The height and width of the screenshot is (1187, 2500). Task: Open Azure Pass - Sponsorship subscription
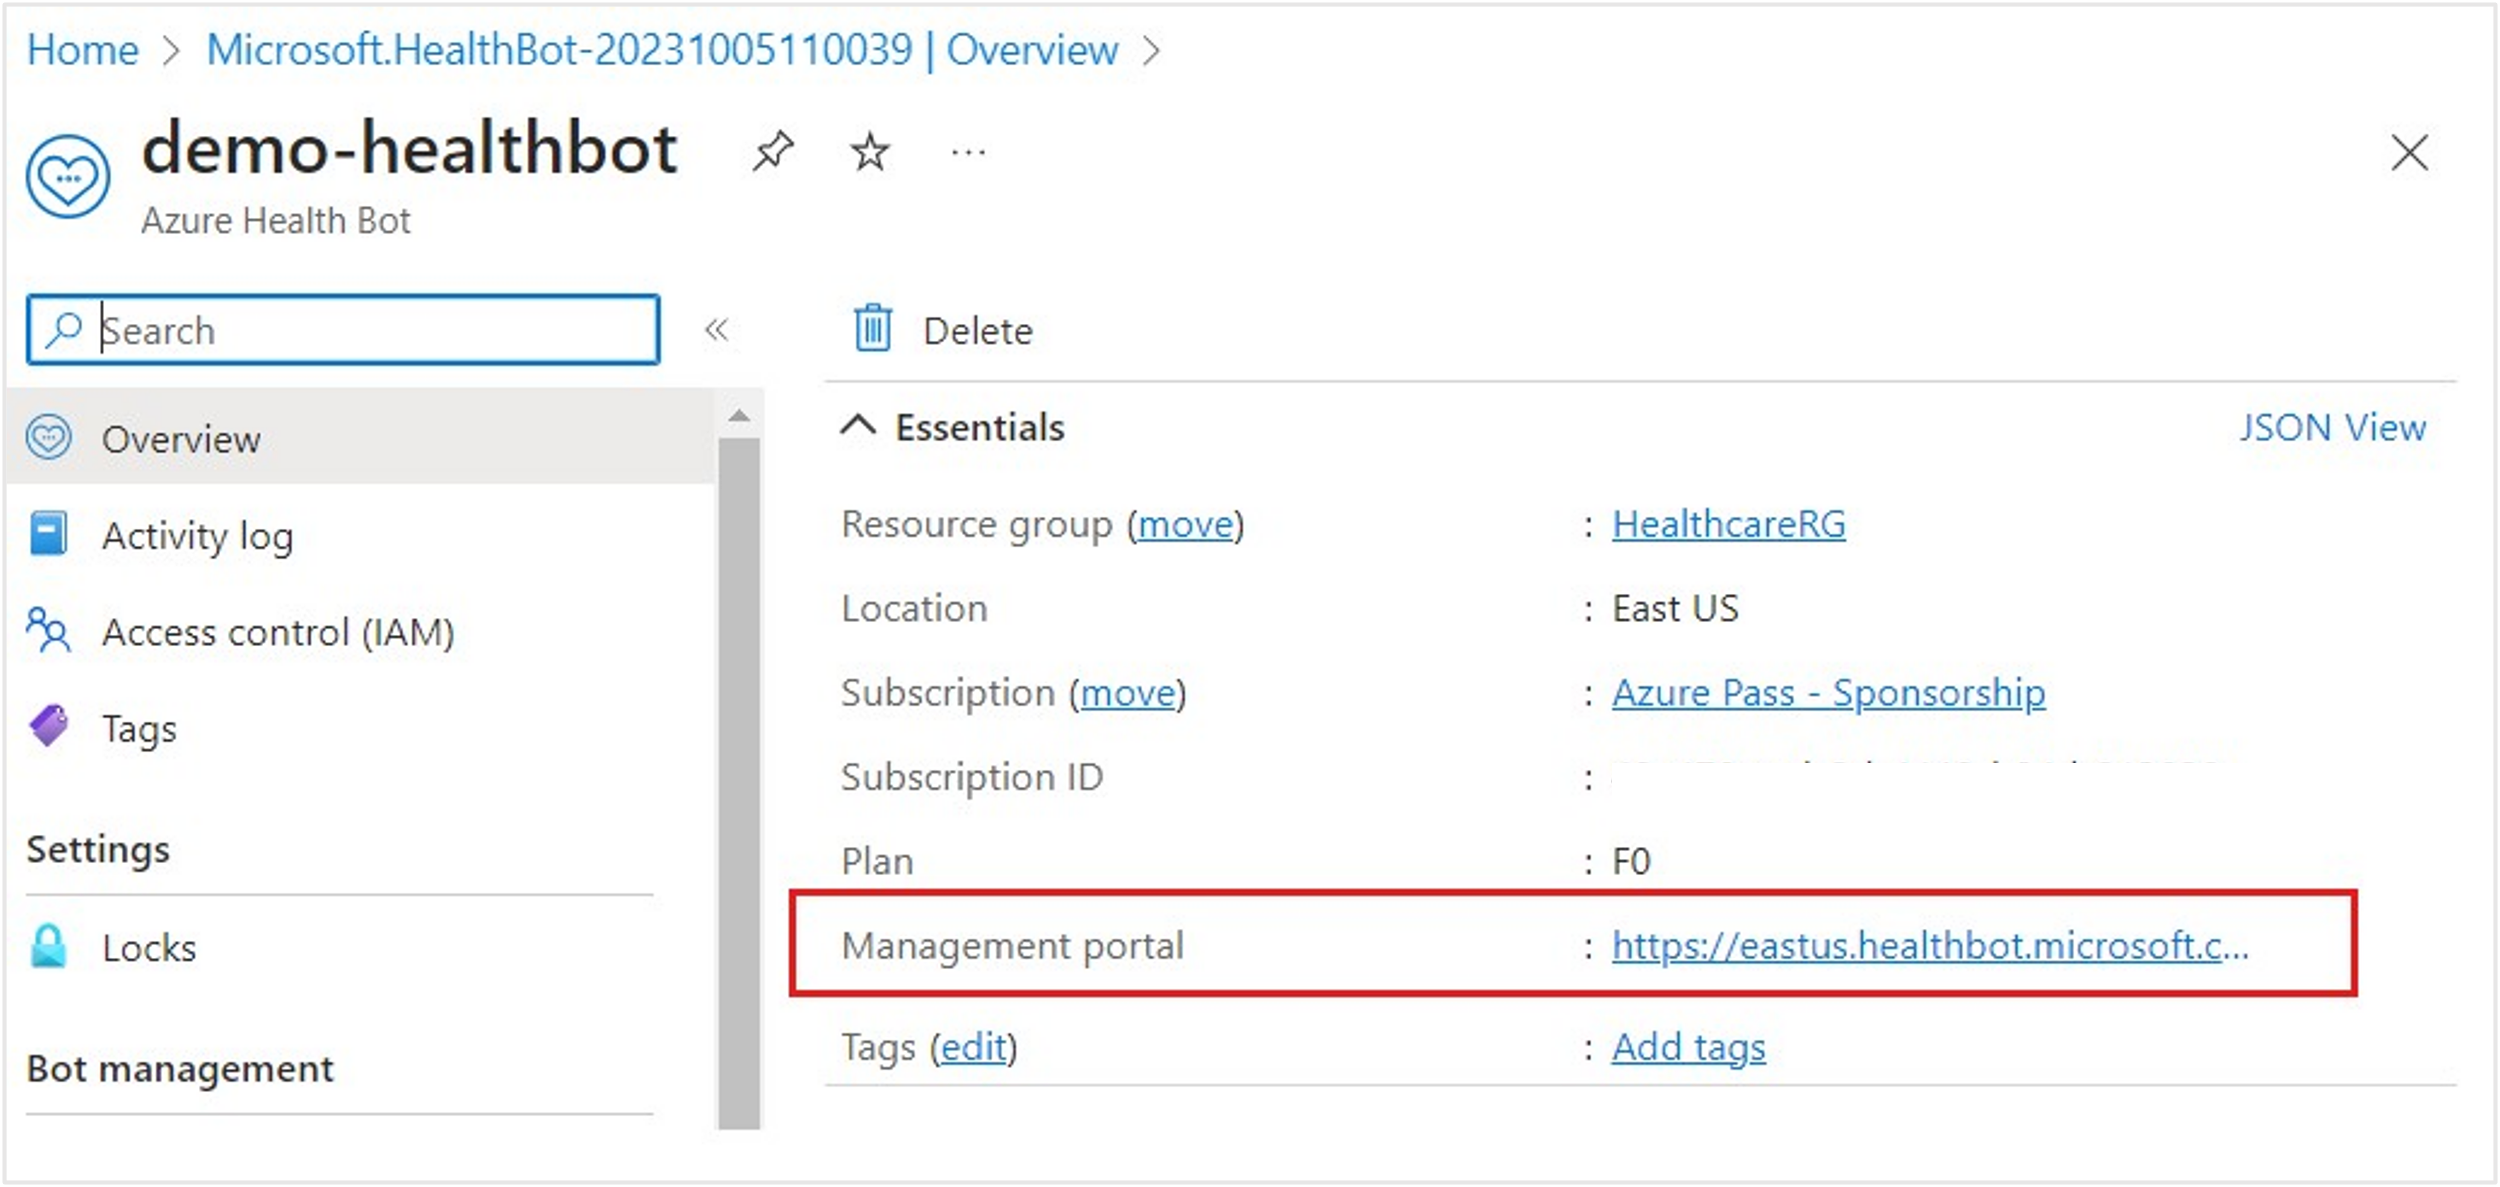1828,692
